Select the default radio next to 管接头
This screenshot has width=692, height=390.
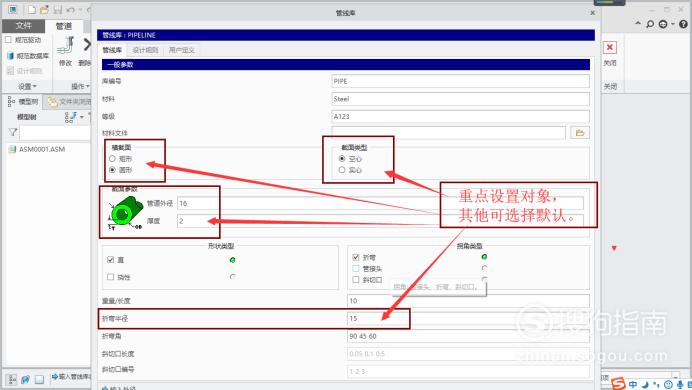(484, 268)
